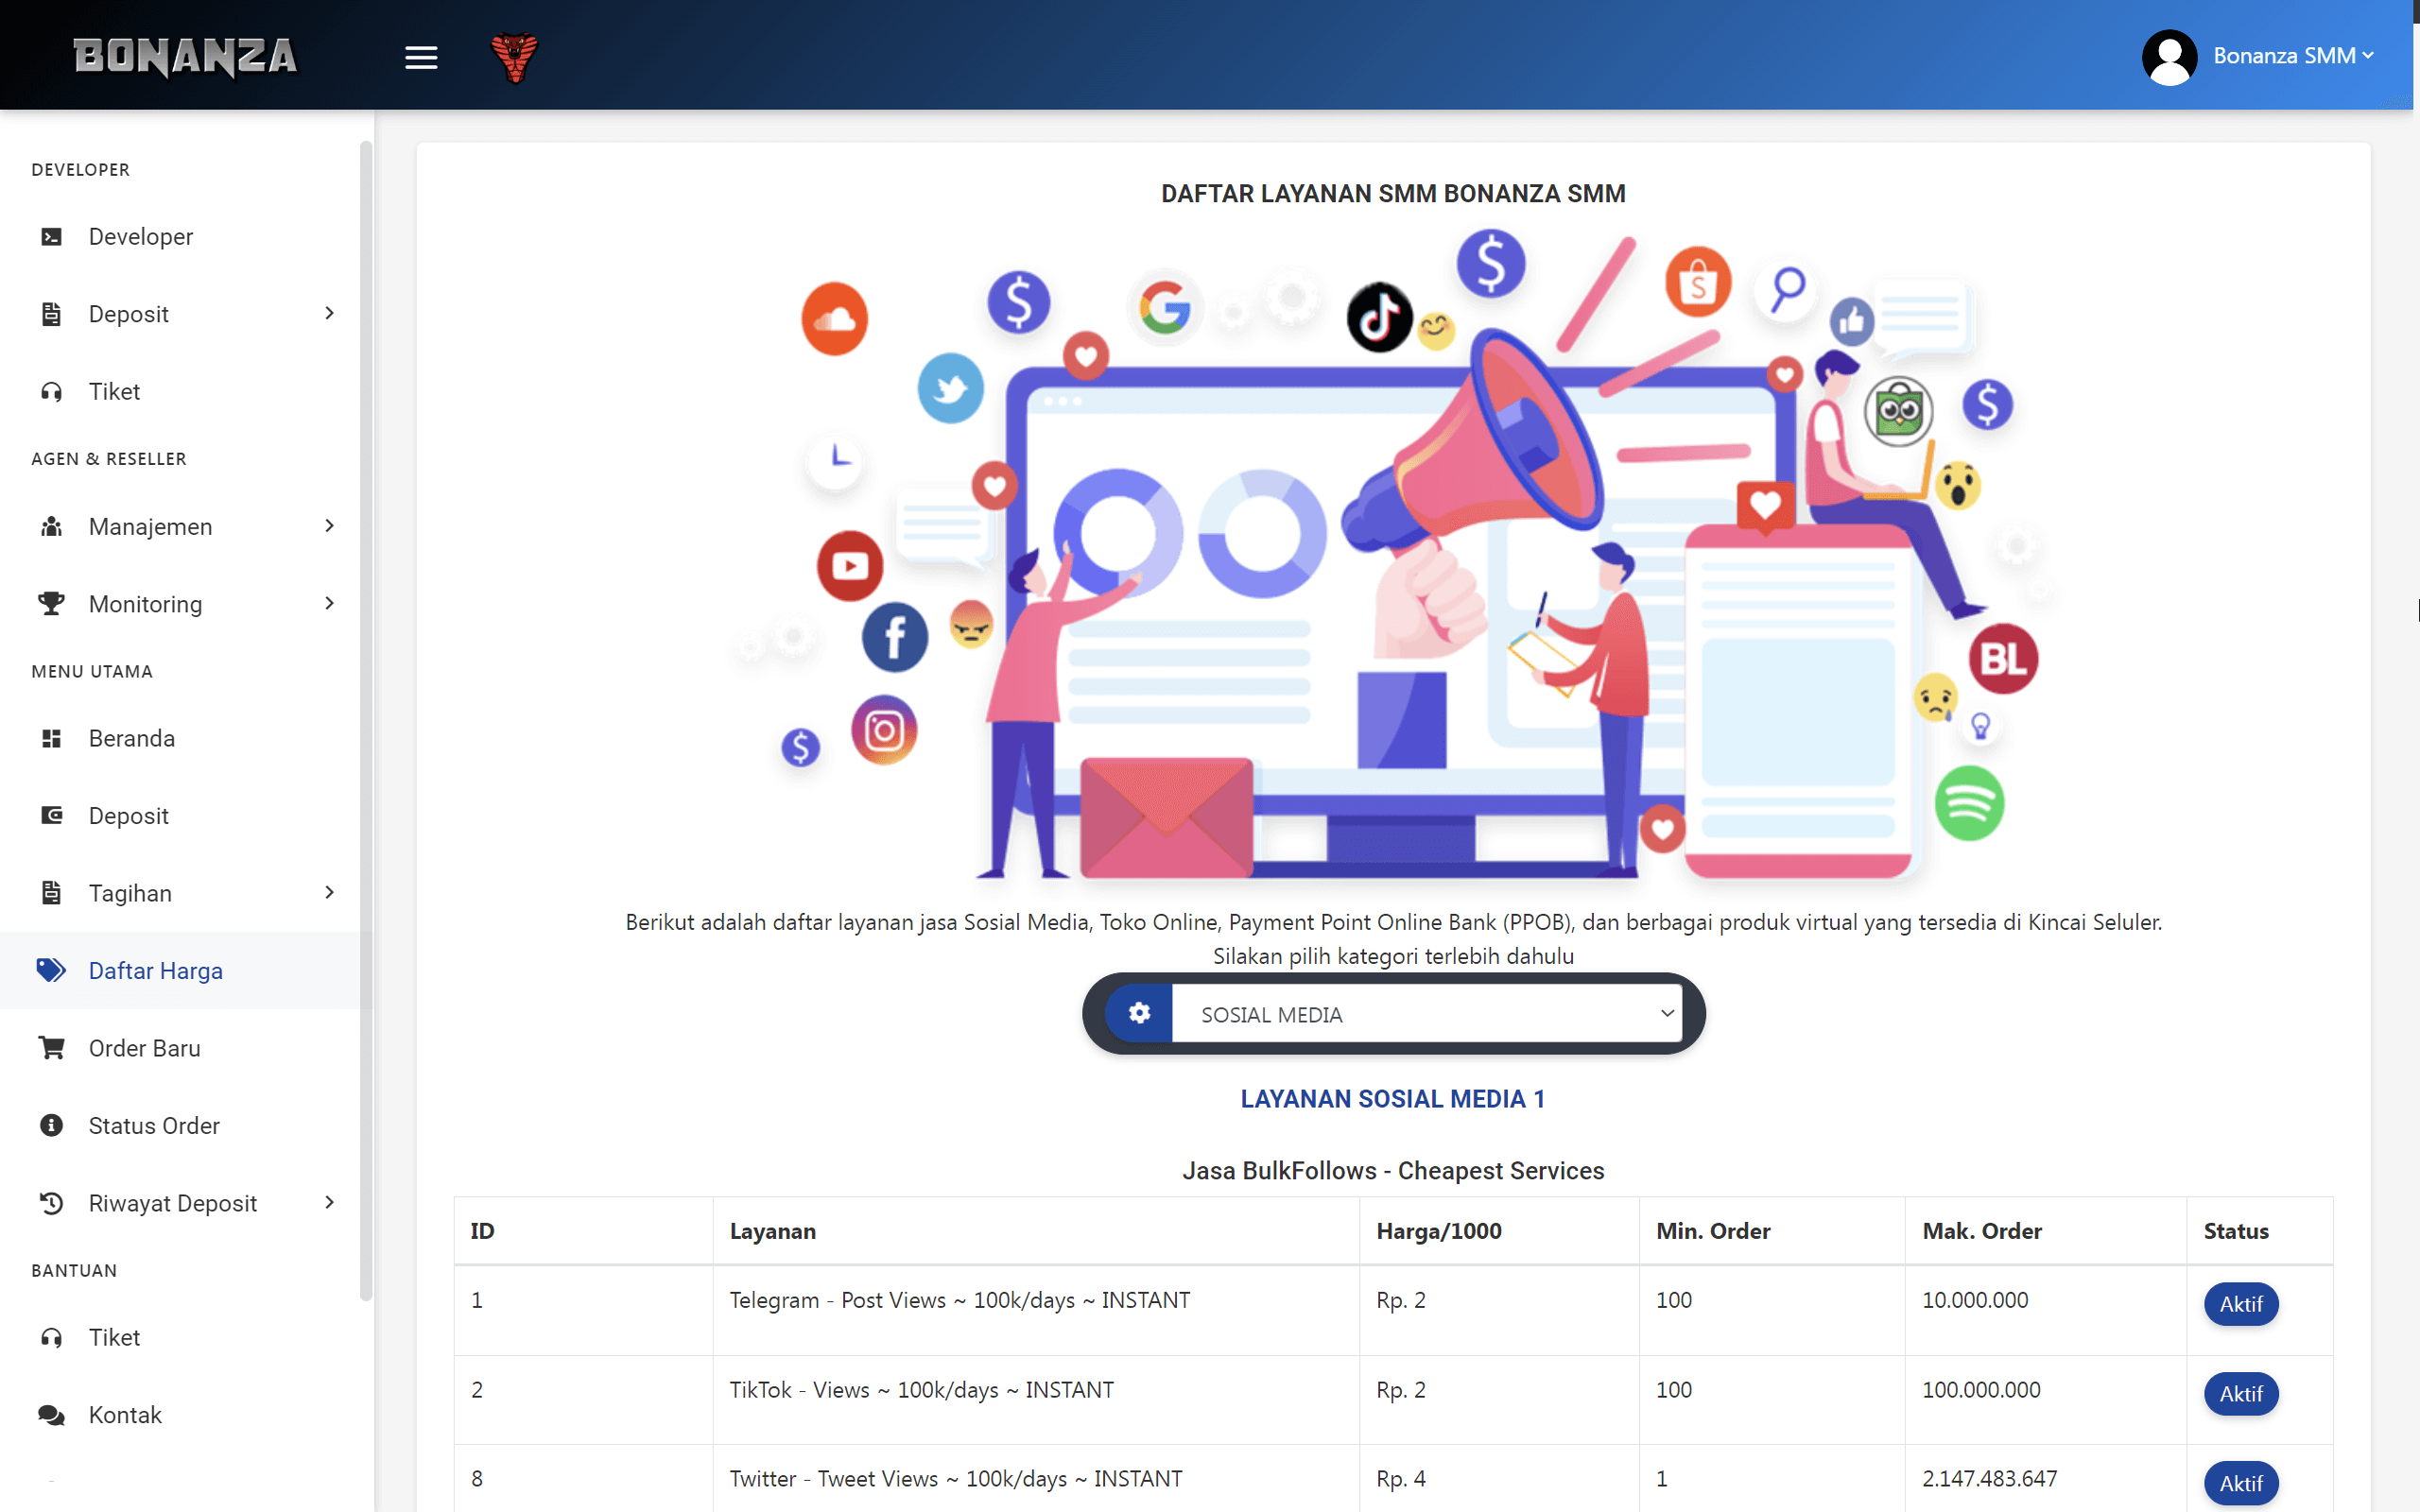Expand the Riwayat Deposit submenu chevron
This screenshot has height=1512, width=2420.
tap(330, 1203)
